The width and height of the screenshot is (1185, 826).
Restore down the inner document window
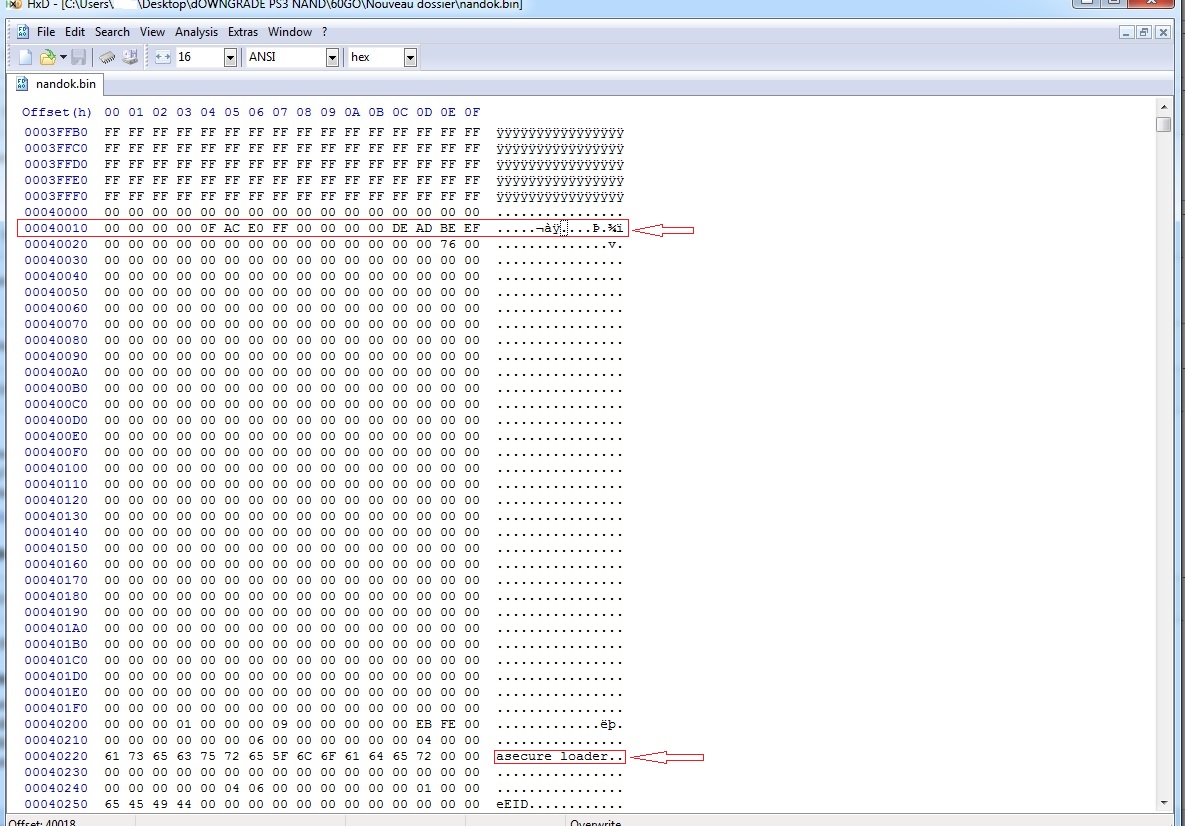(1144, 32)
